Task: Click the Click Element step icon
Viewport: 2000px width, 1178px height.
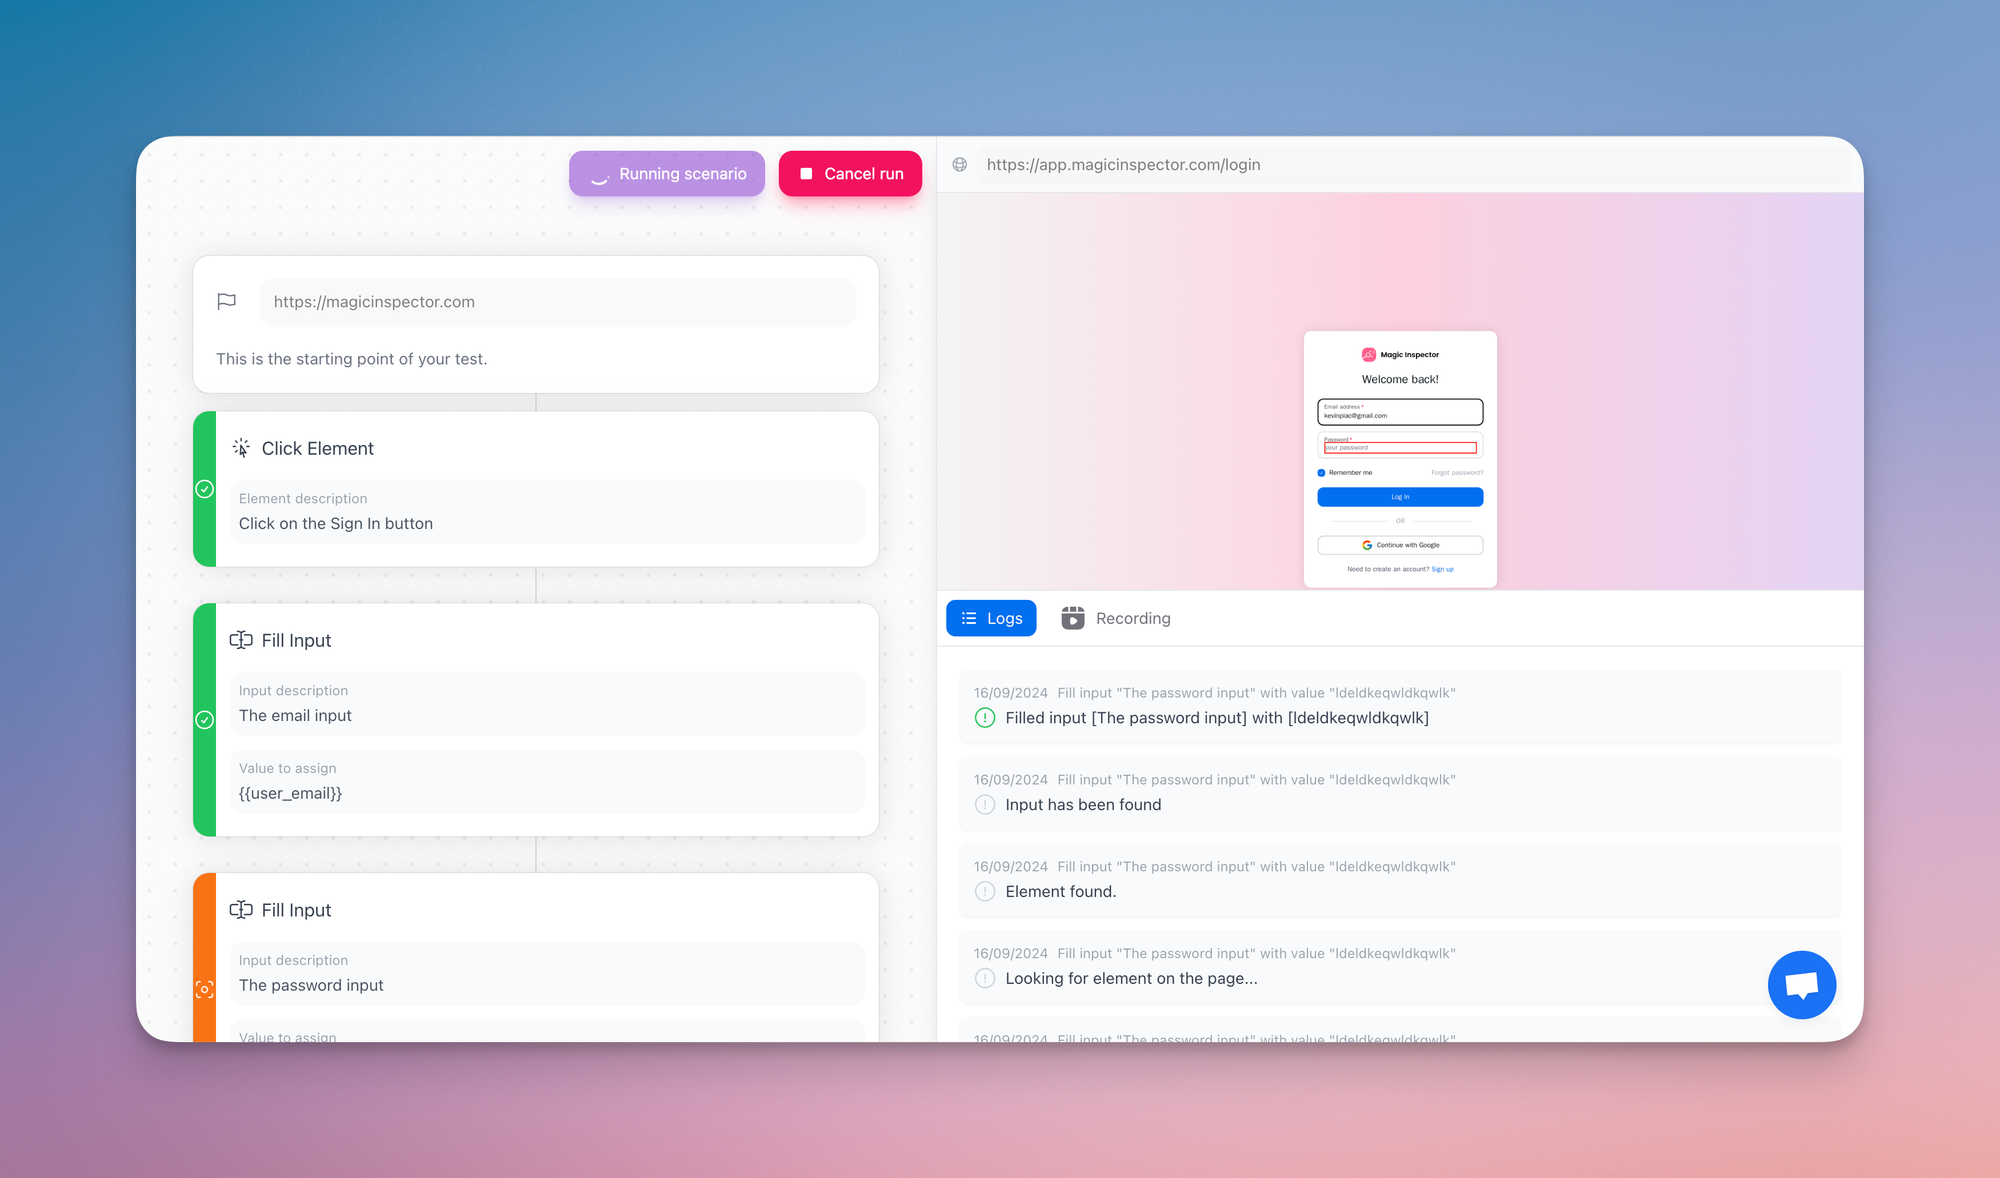Action: [x=241, y=447]
